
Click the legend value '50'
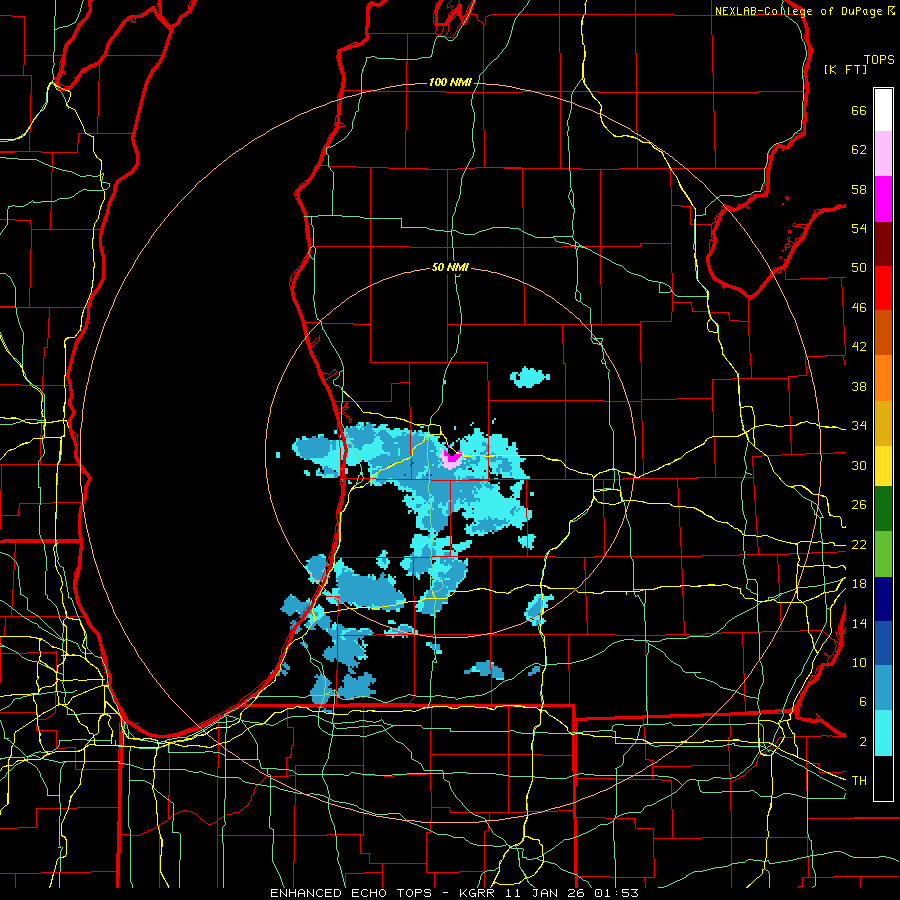859,268
